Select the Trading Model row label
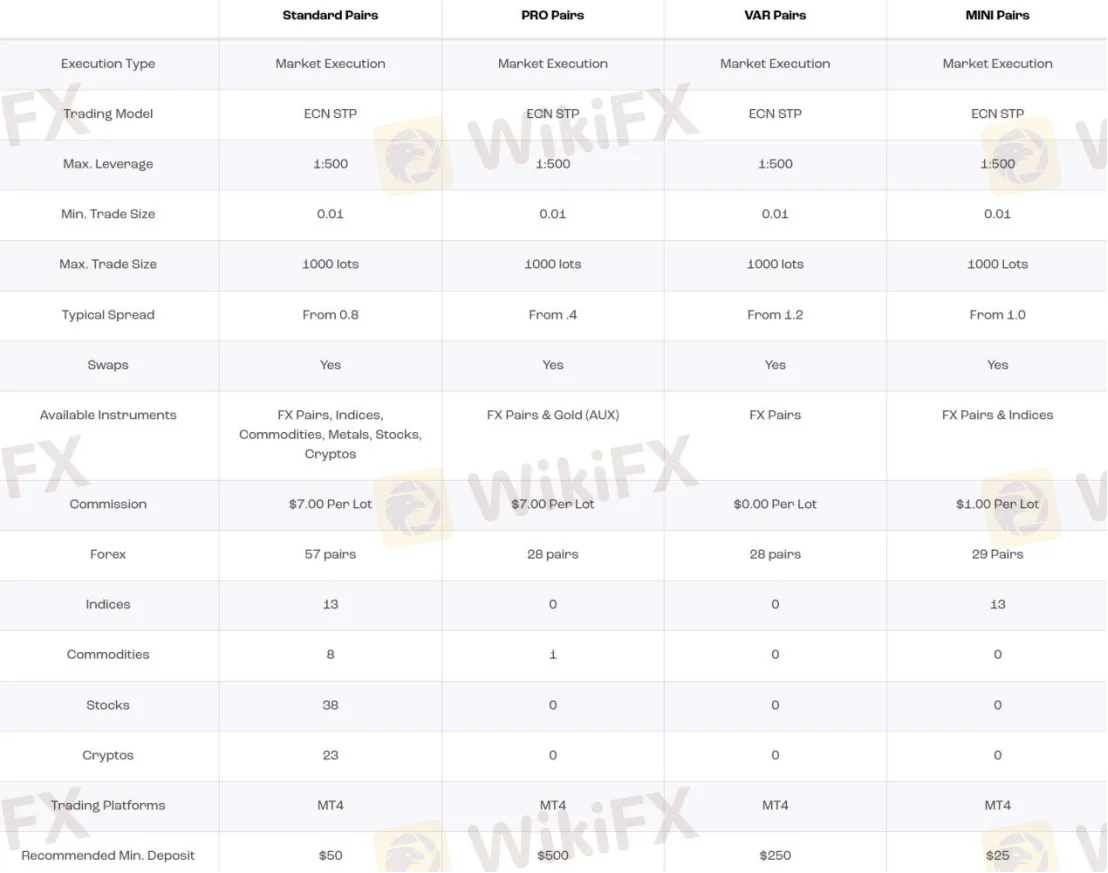Screen dimensions: 1108x873 coord(108,114)
